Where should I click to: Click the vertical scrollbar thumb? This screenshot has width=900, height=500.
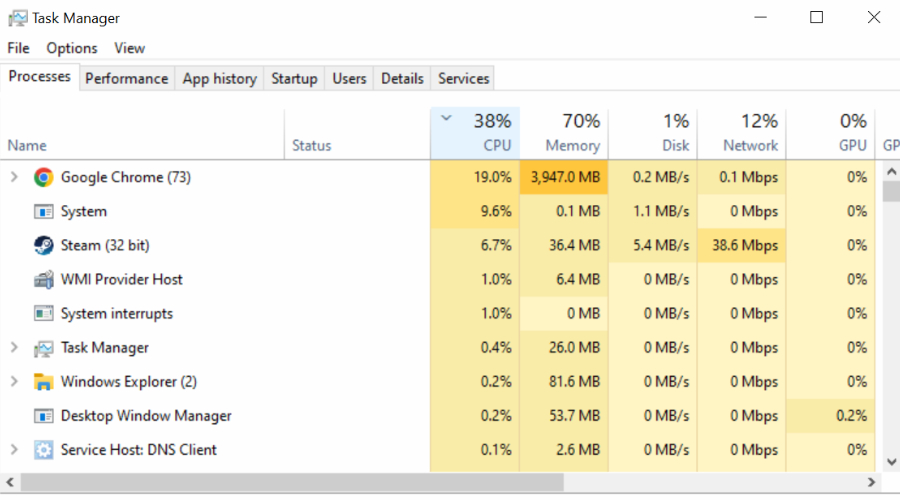pyautogui.click(x=891, y=191)
